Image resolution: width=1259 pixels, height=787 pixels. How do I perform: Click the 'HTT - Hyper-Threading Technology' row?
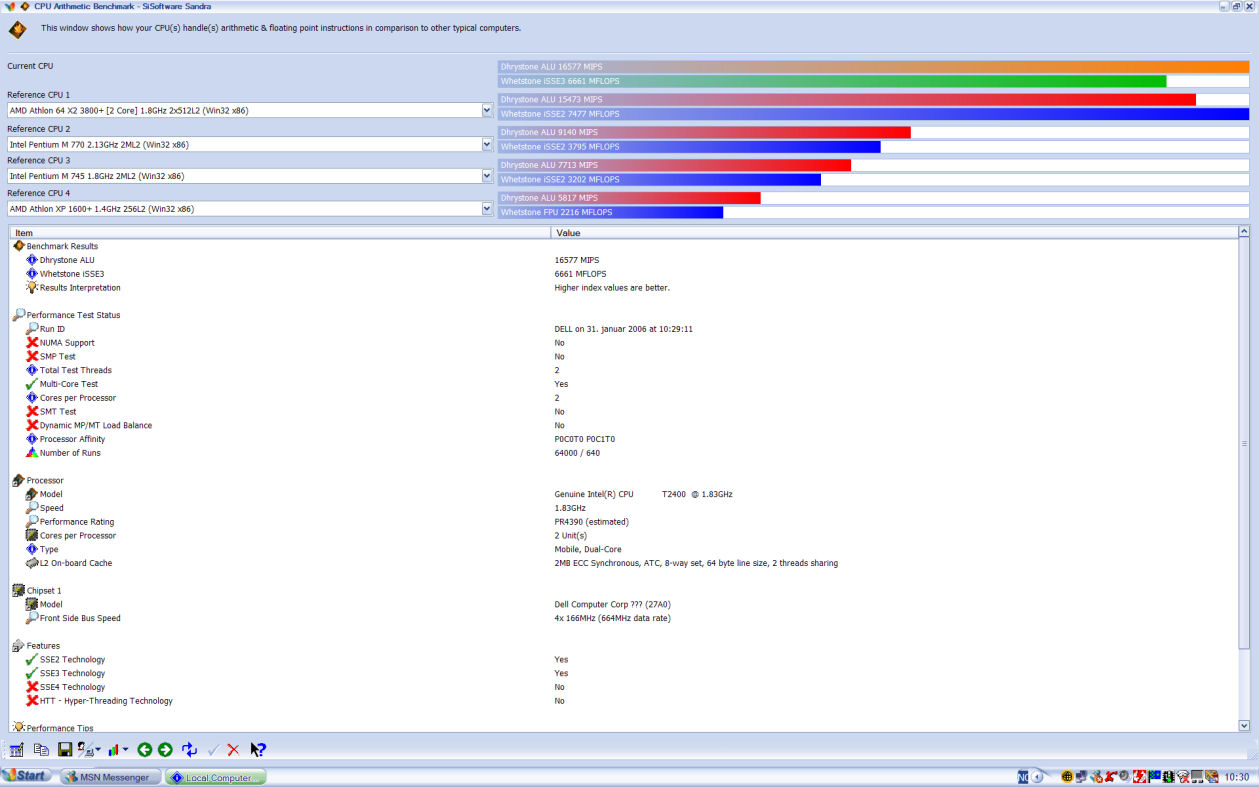[106, 701]
